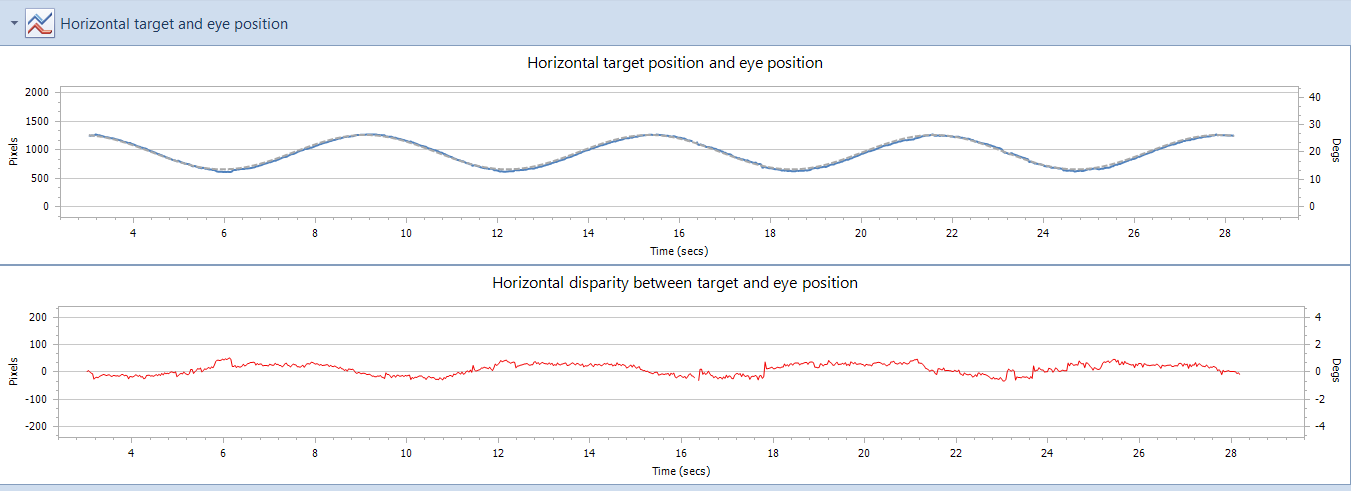Screen dimensions: 1351x491
Task: Click the eye position curve's first trough near 6 seconds
Action: (226, 171)
